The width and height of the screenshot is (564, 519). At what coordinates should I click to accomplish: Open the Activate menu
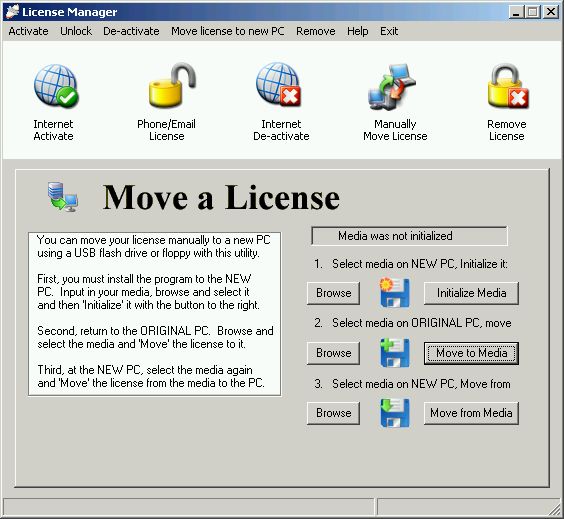pos(28,31)
